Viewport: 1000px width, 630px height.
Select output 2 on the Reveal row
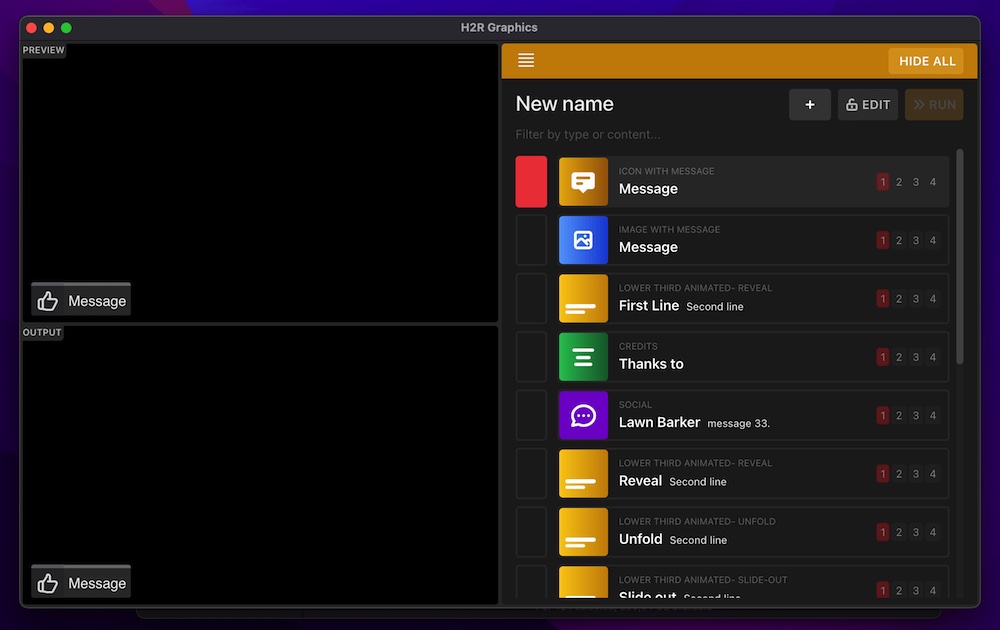pos(899,474)
